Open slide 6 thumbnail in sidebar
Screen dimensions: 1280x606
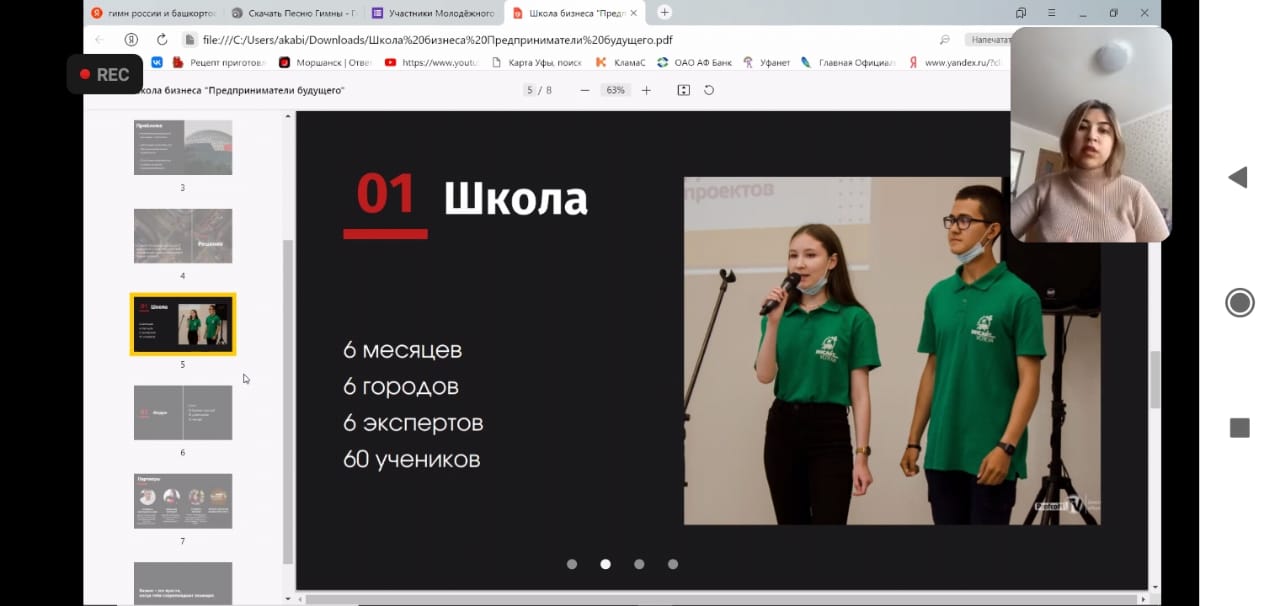[x=183, y=412]
